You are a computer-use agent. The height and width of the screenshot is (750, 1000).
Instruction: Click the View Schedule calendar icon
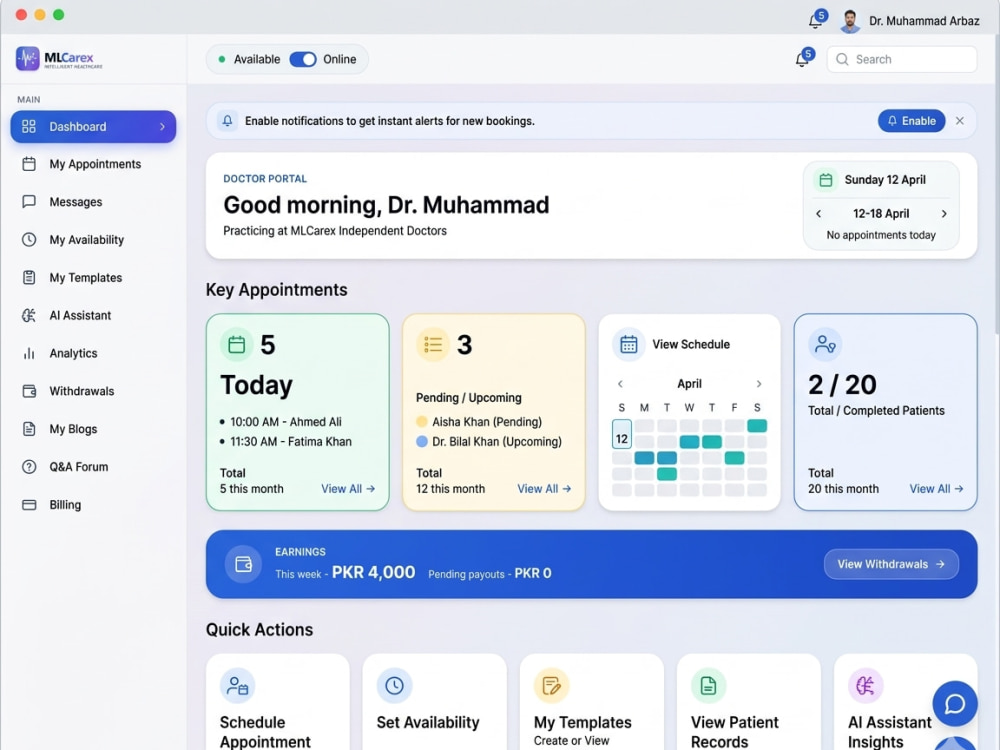pos(629,344)
